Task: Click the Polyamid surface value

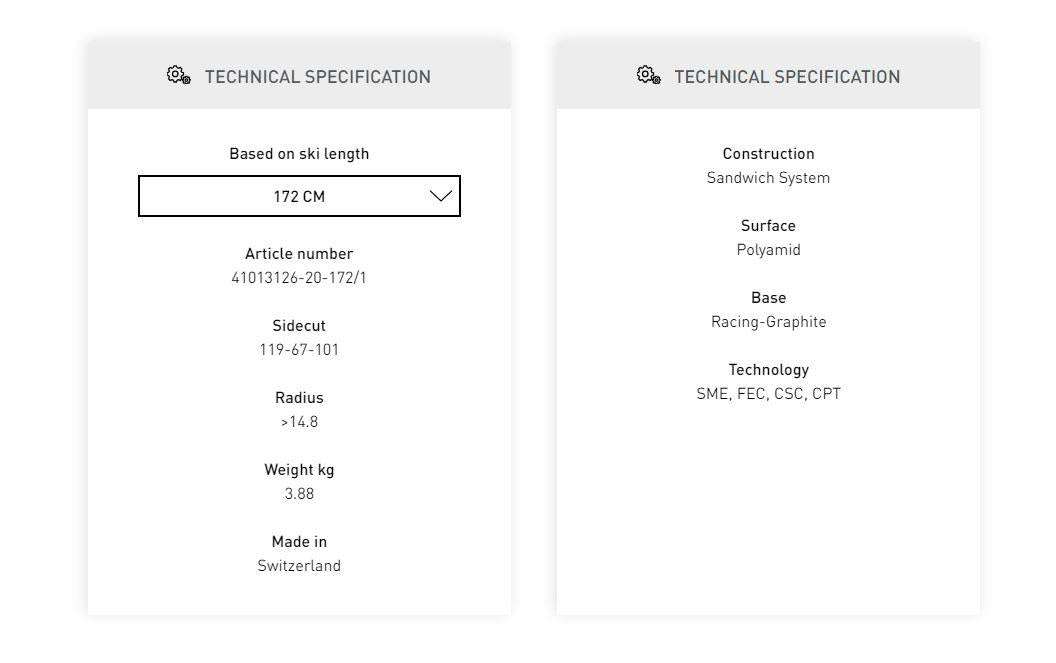Action: click(768, 250)
